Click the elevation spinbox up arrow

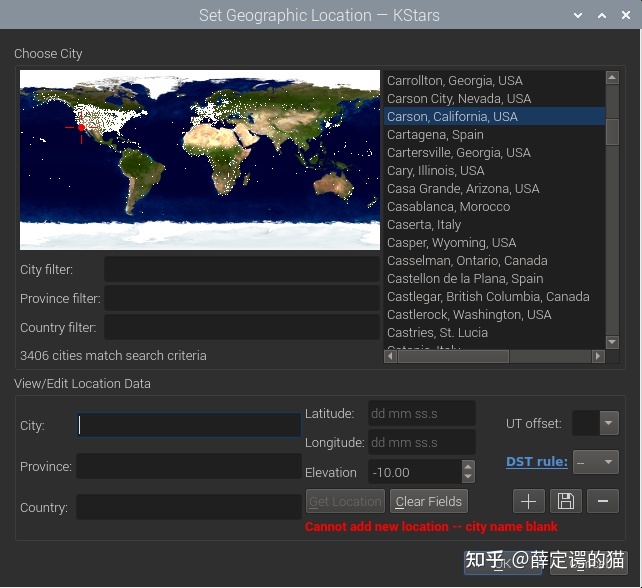pyautogui.click(x=468, y=466)
